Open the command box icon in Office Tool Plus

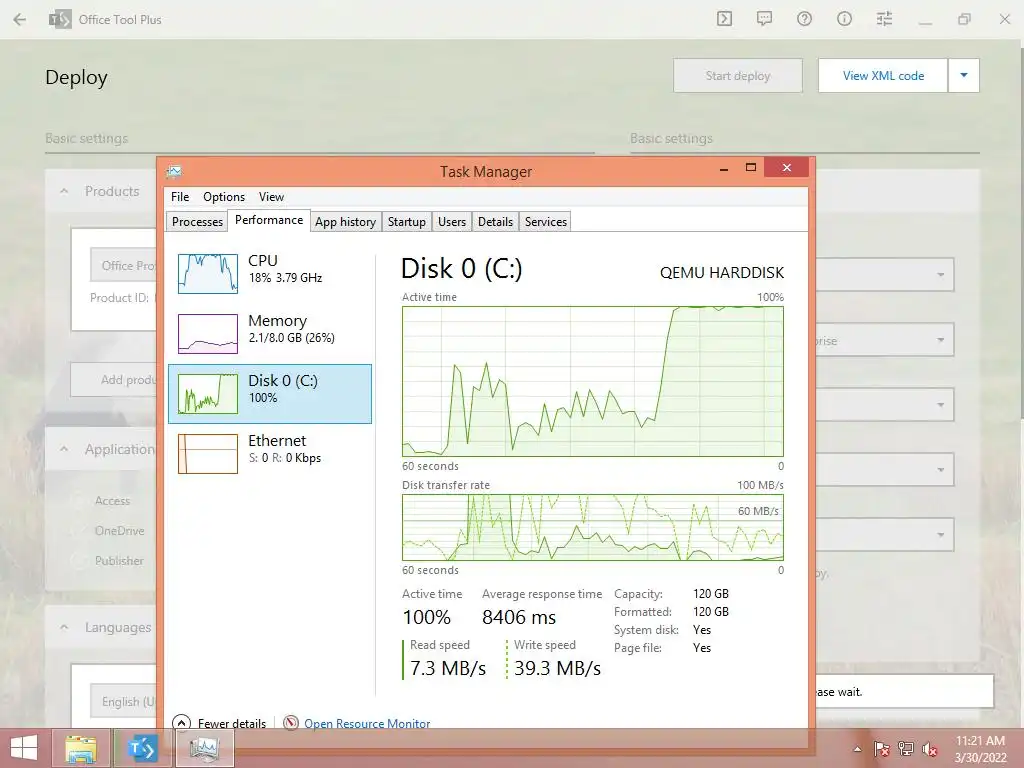(x=724, y=19)
